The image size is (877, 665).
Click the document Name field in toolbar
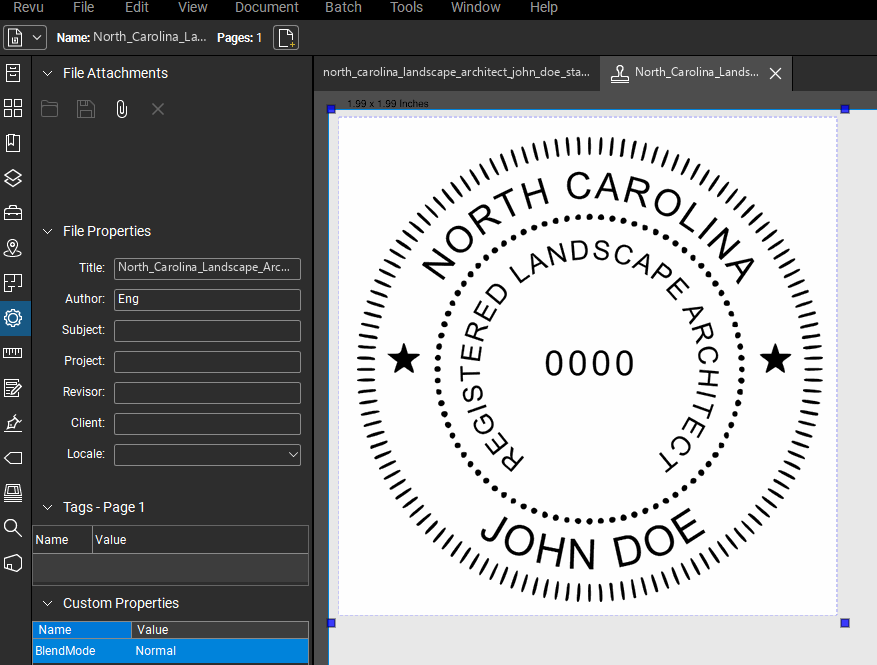coord(149,37)
